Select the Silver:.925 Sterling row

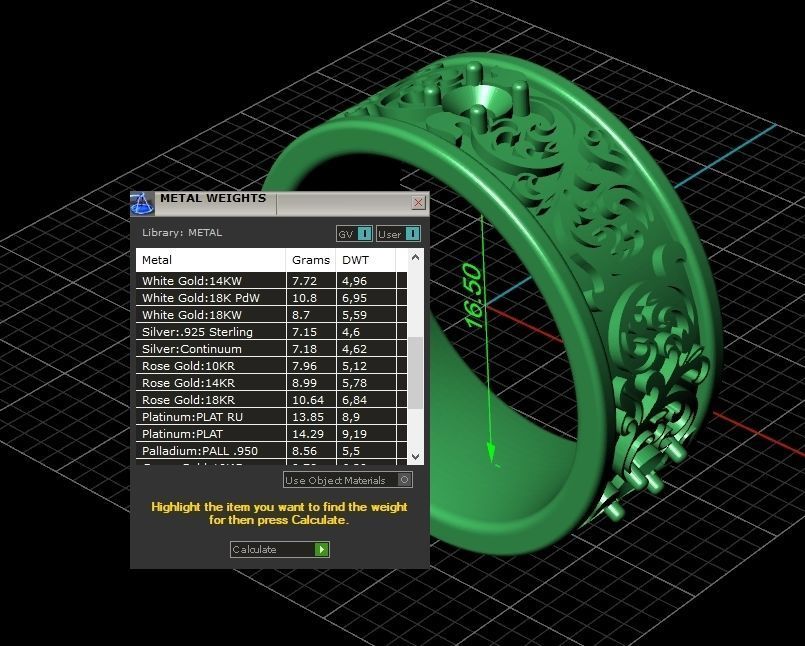271,332
